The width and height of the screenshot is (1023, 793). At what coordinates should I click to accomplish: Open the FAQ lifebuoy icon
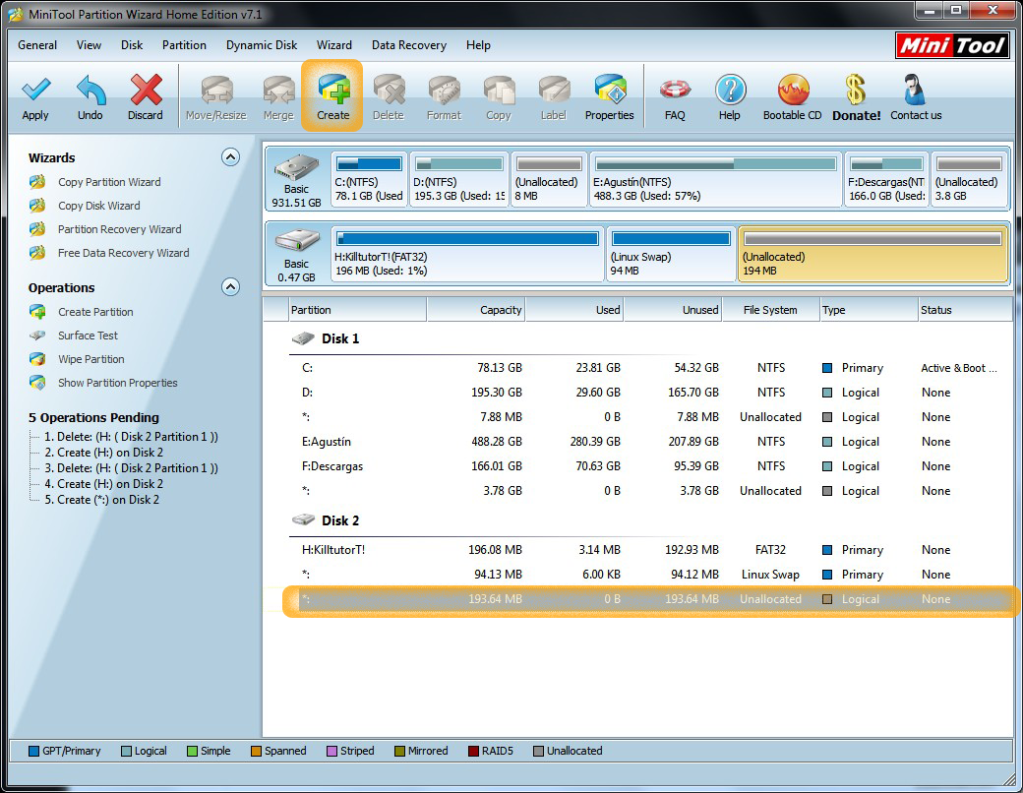(675, 98)
